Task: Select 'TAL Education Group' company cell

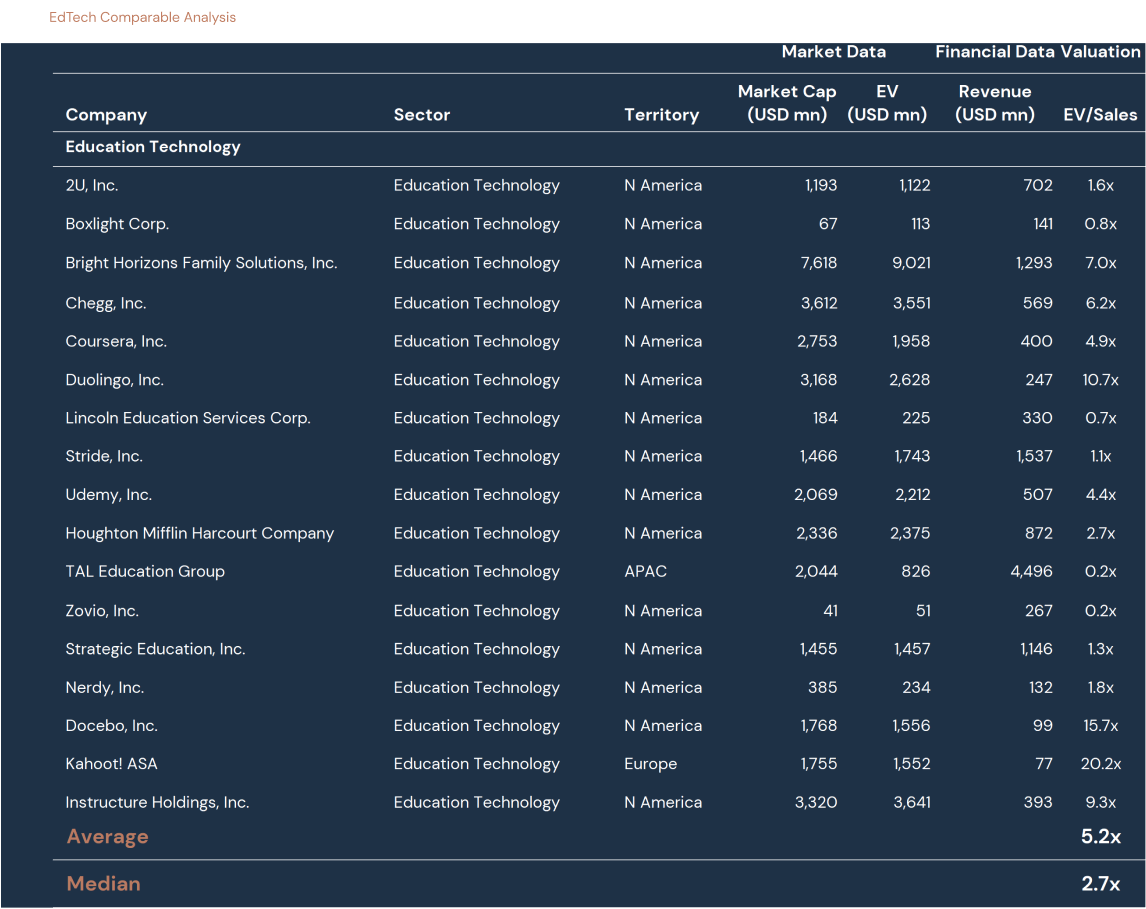Action: pos(145,571)
